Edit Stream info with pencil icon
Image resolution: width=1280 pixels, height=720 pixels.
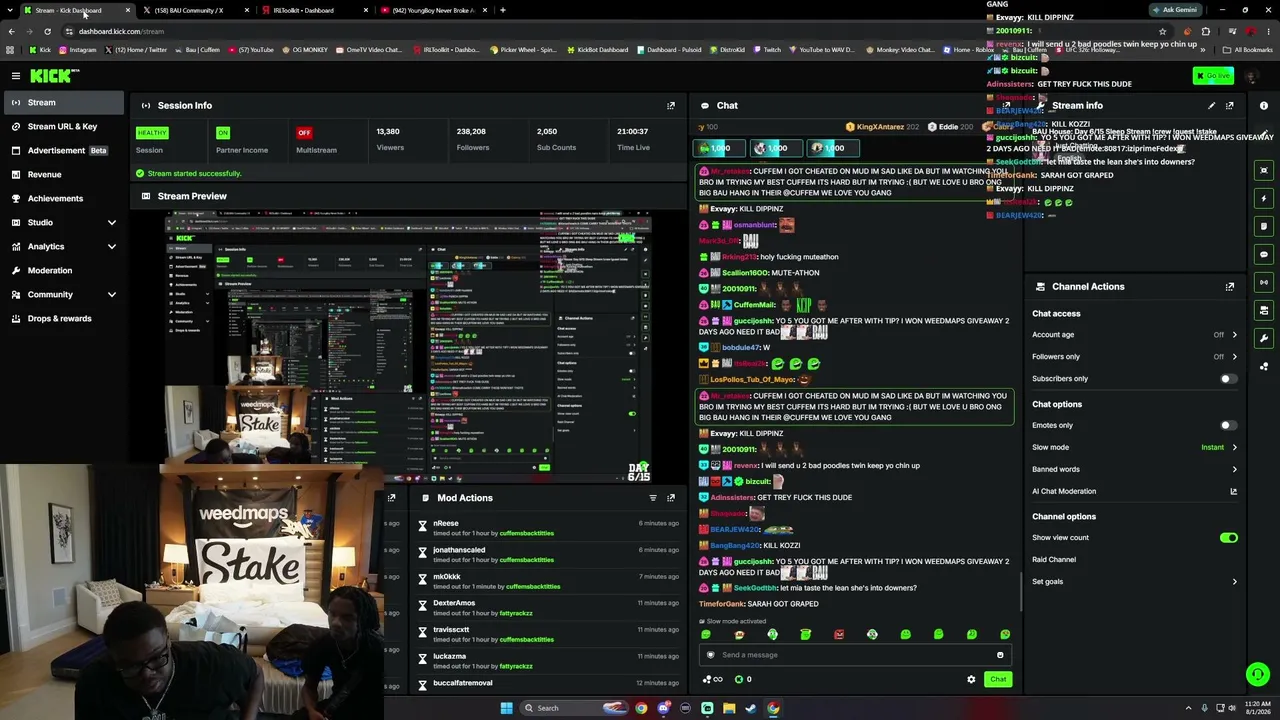click(1211, 105)
